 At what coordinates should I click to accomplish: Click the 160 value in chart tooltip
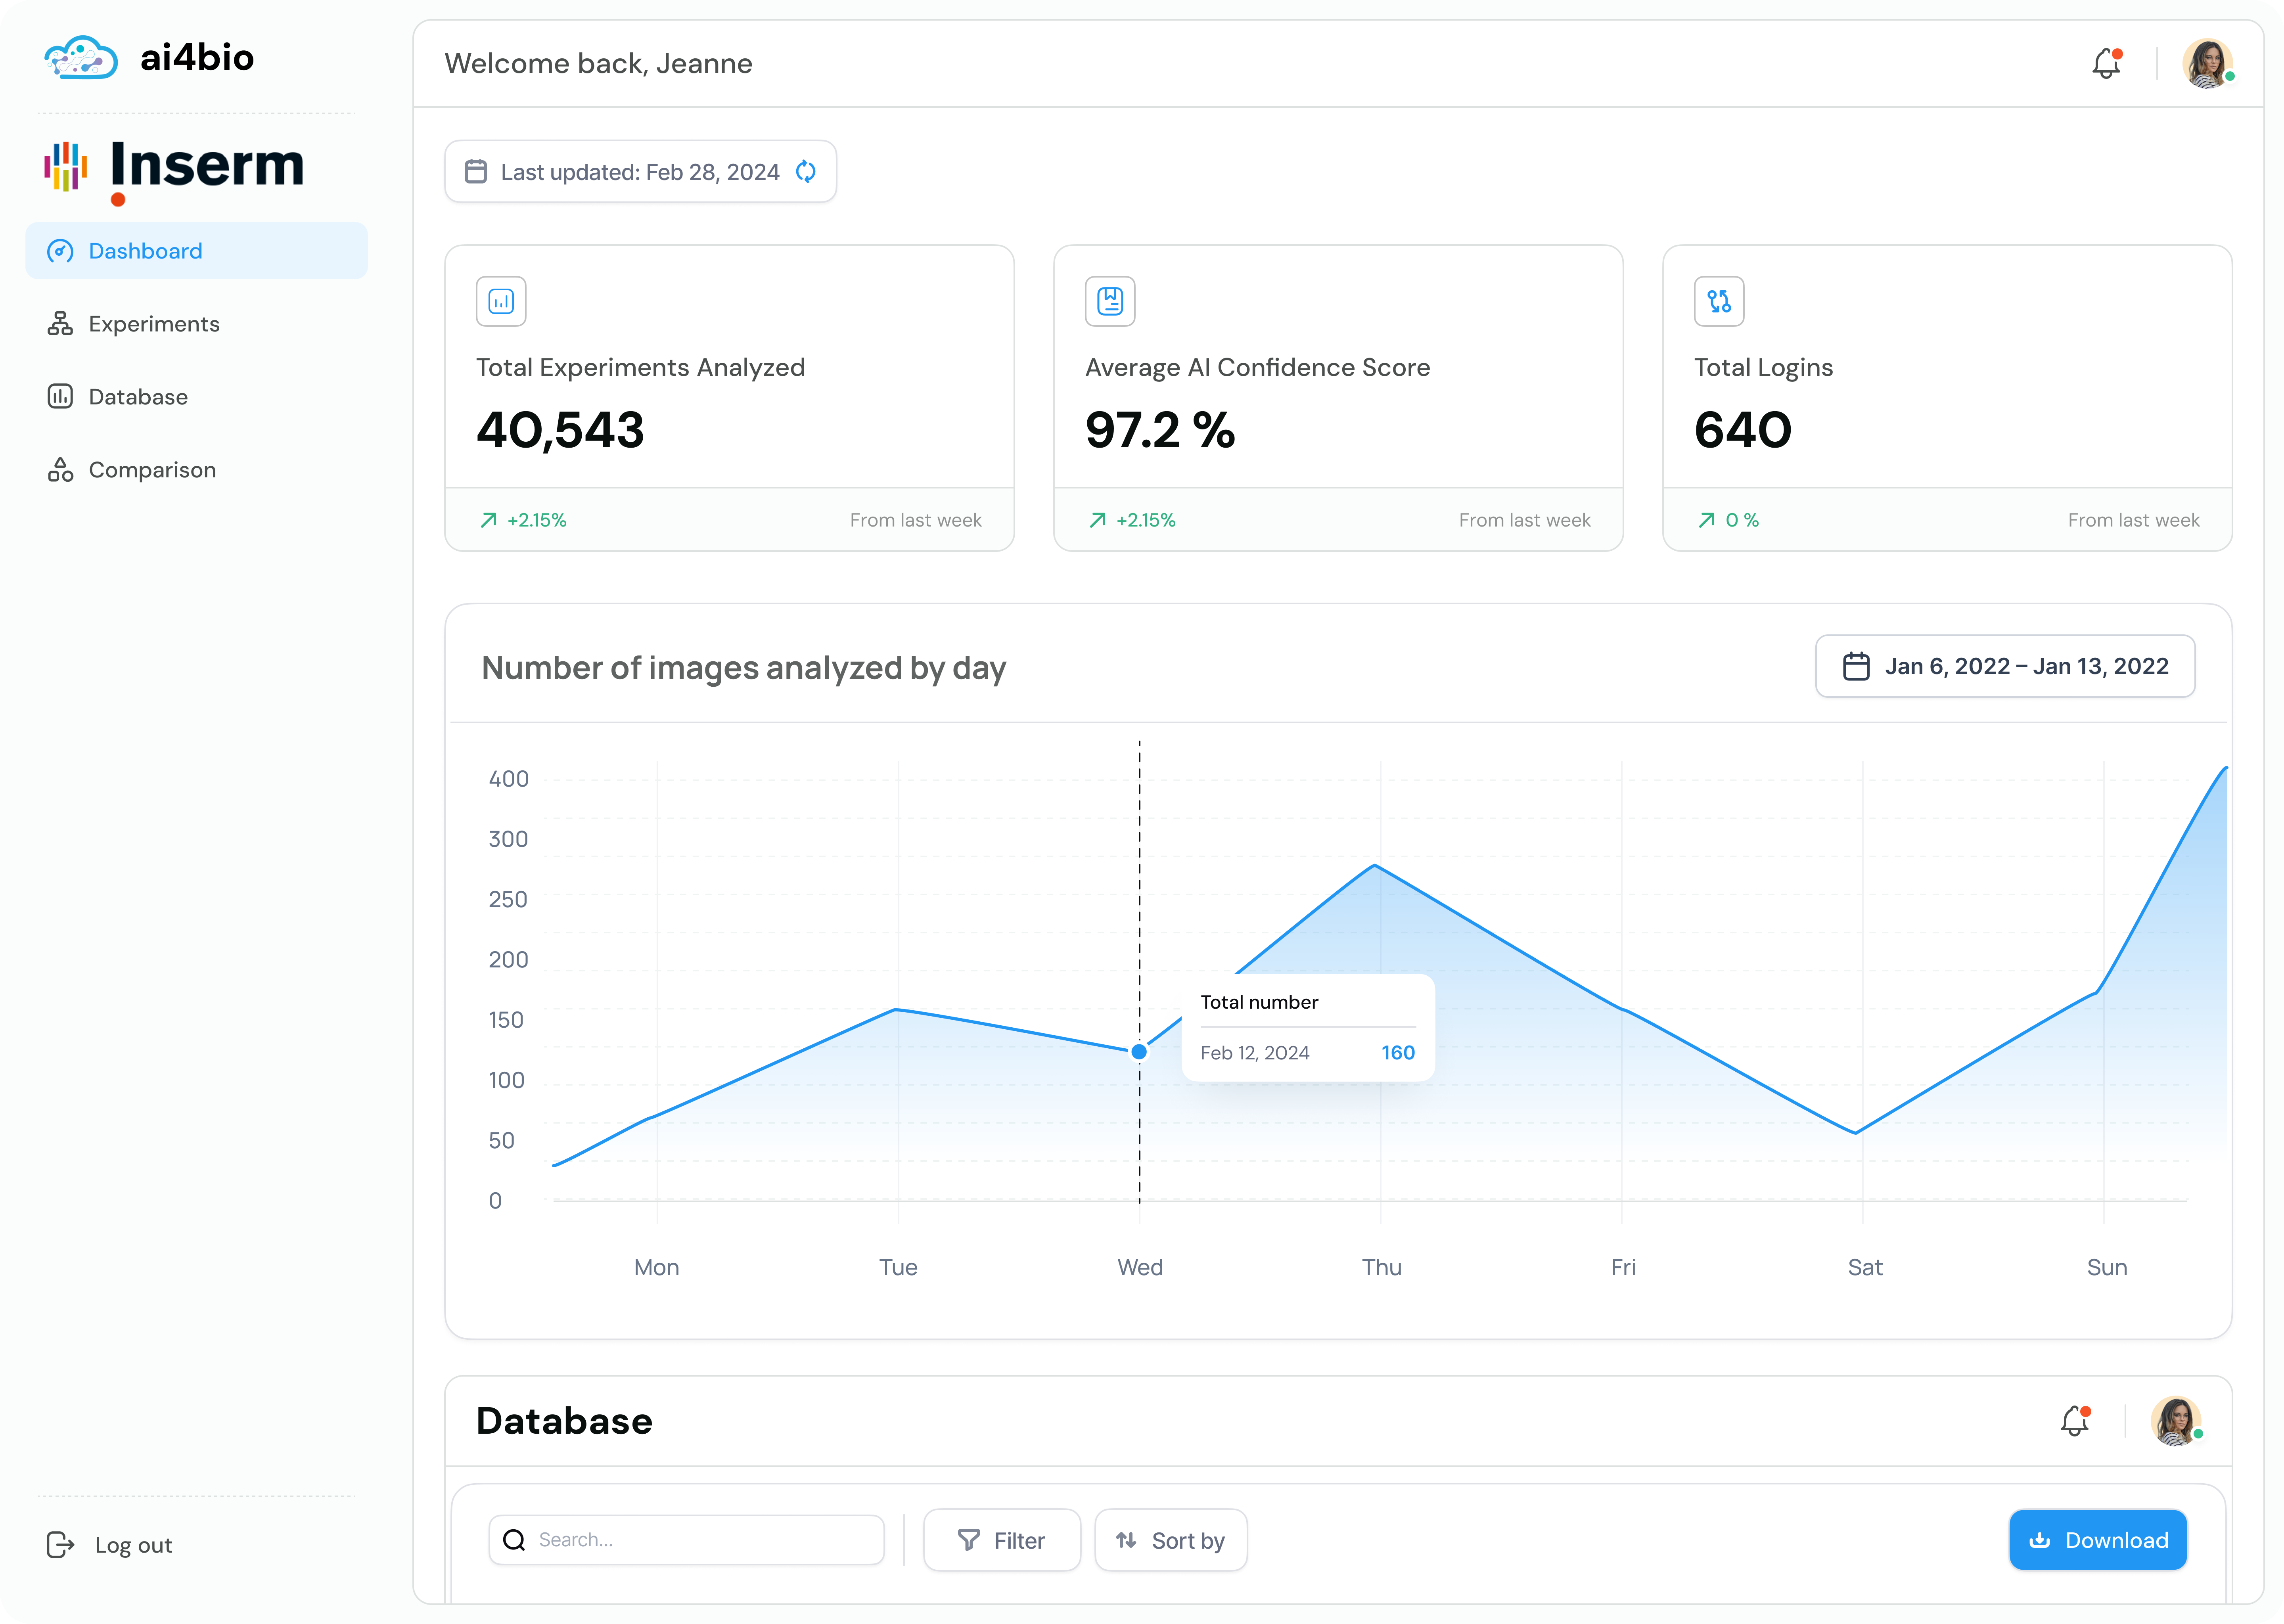[x=1398, y=1053]
